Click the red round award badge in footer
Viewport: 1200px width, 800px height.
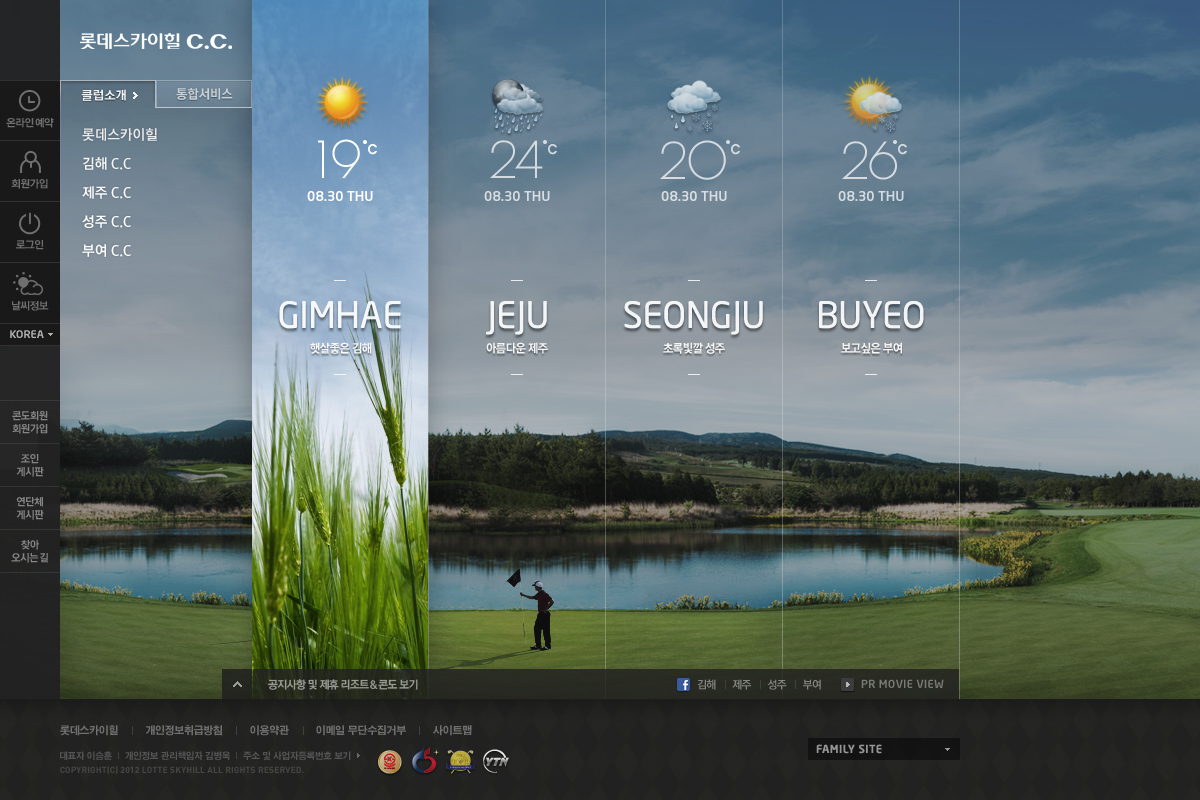[390, 761]
